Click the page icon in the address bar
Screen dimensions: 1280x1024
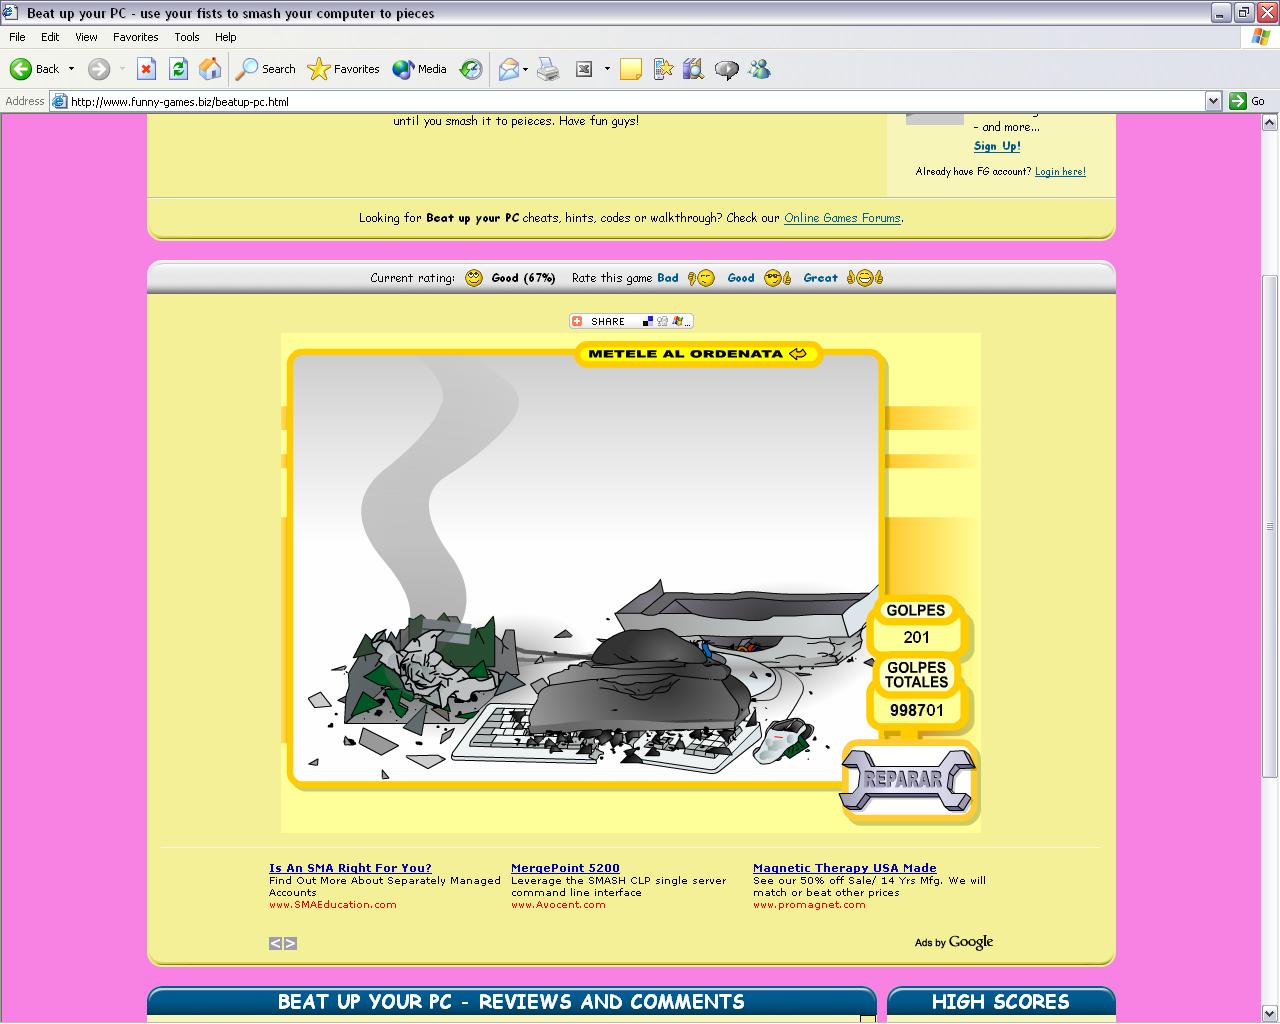click(x=59, y=101)
